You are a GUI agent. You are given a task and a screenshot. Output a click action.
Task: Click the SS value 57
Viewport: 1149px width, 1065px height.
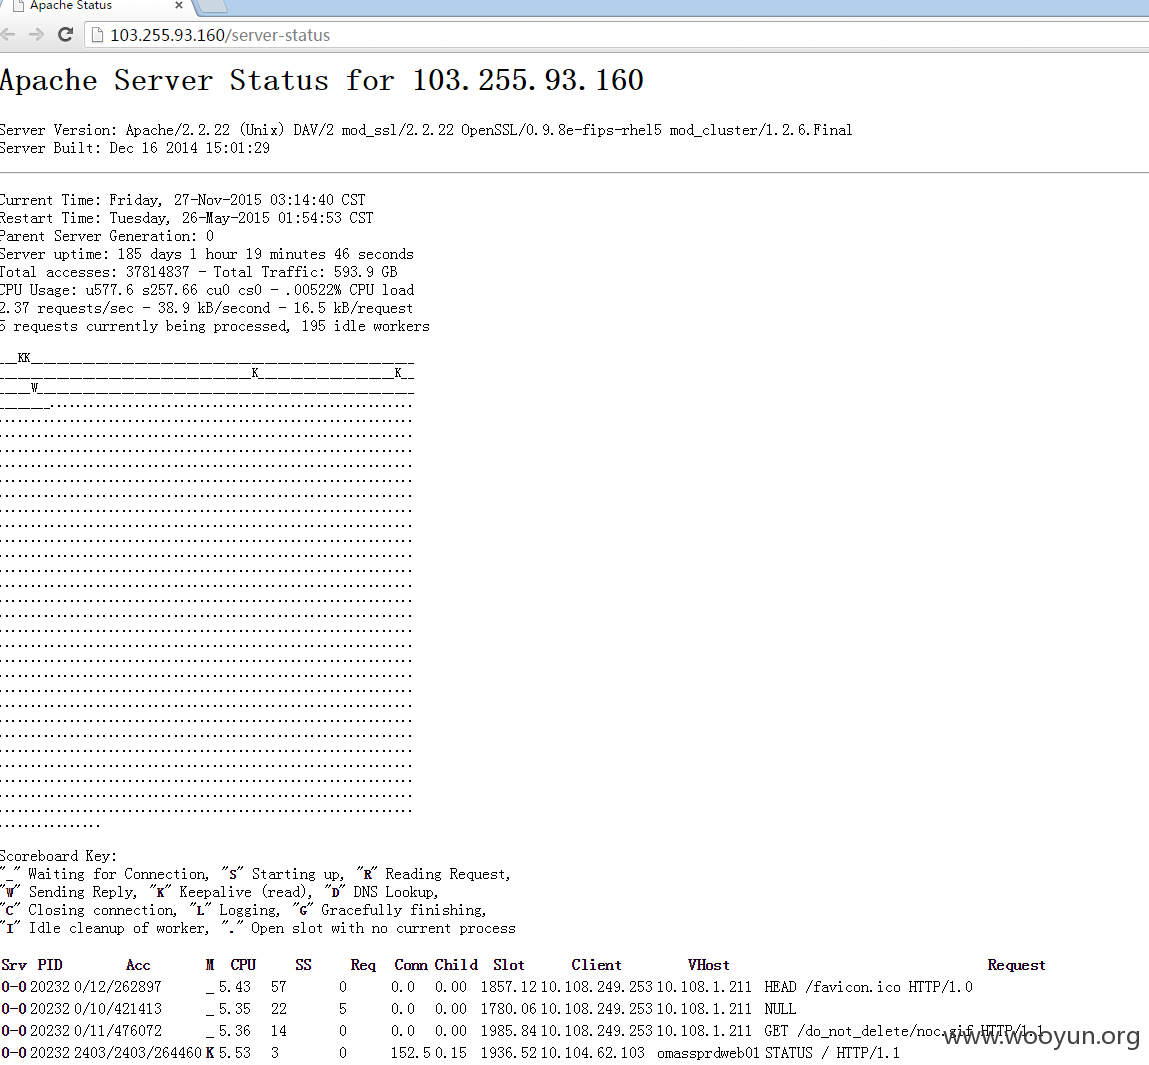(278, 987)
